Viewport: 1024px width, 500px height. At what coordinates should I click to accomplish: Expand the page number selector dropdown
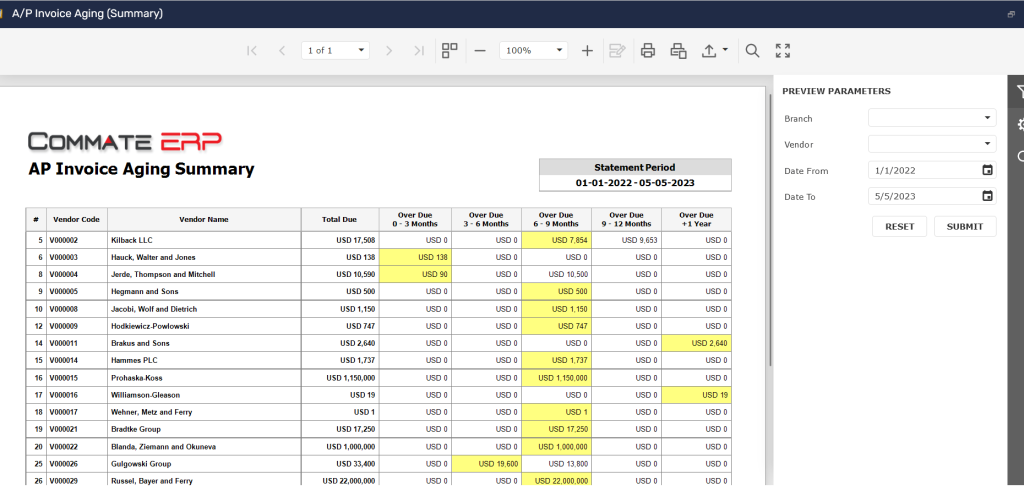point(360,50)
